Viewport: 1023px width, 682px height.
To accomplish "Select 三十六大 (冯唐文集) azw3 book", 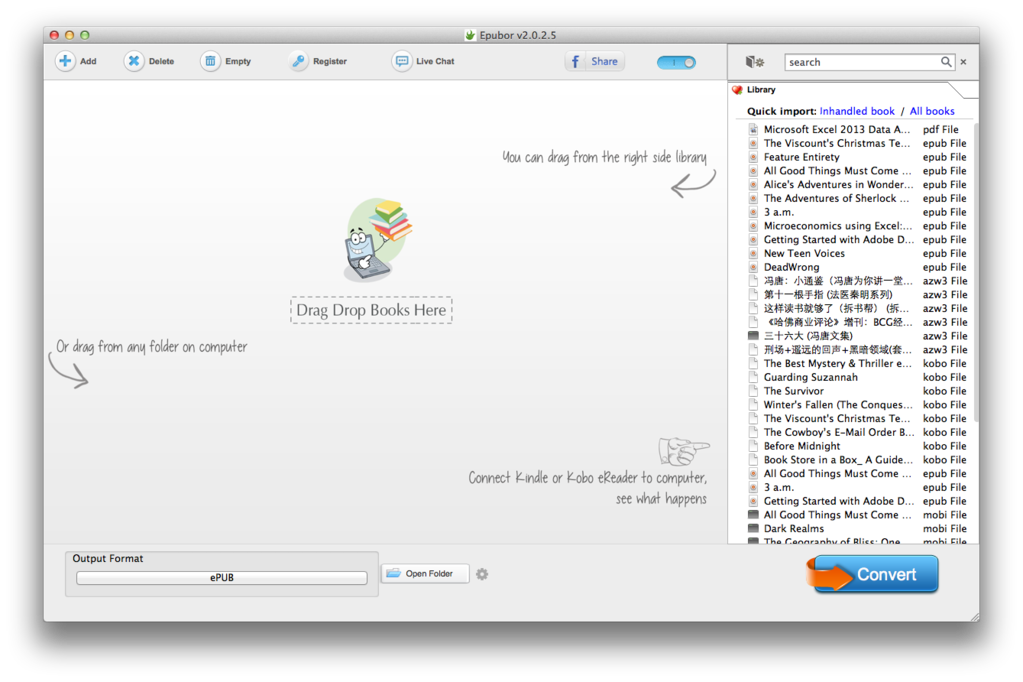I will (857, 335).
